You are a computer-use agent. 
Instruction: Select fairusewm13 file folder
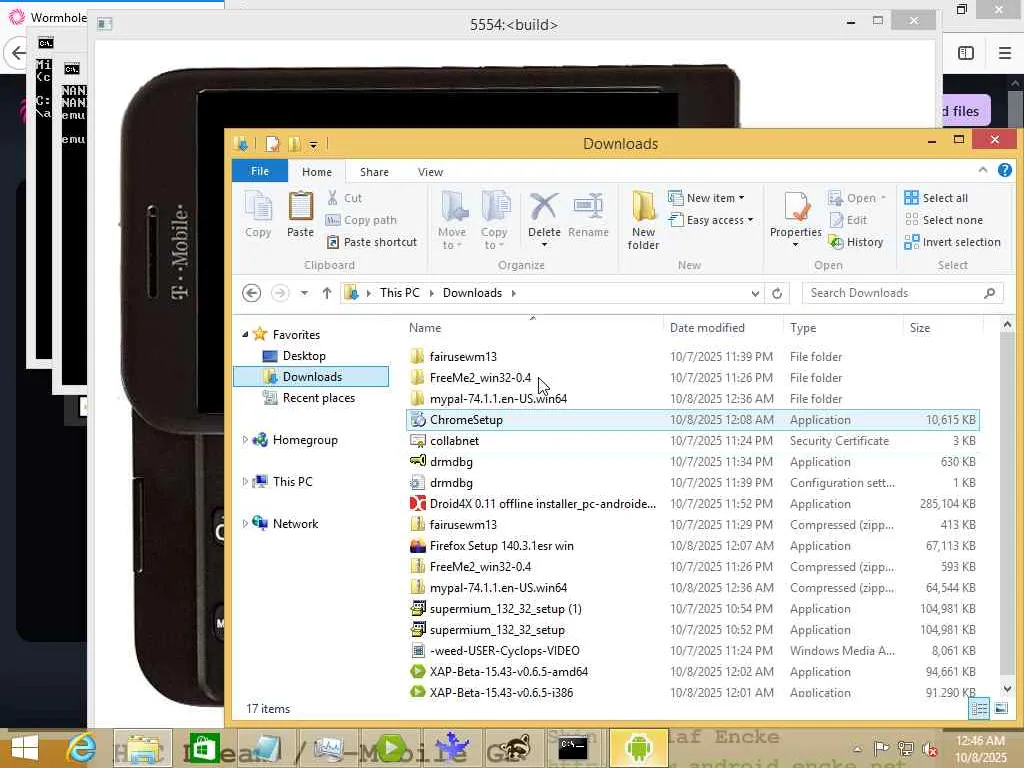pos(692,357)
